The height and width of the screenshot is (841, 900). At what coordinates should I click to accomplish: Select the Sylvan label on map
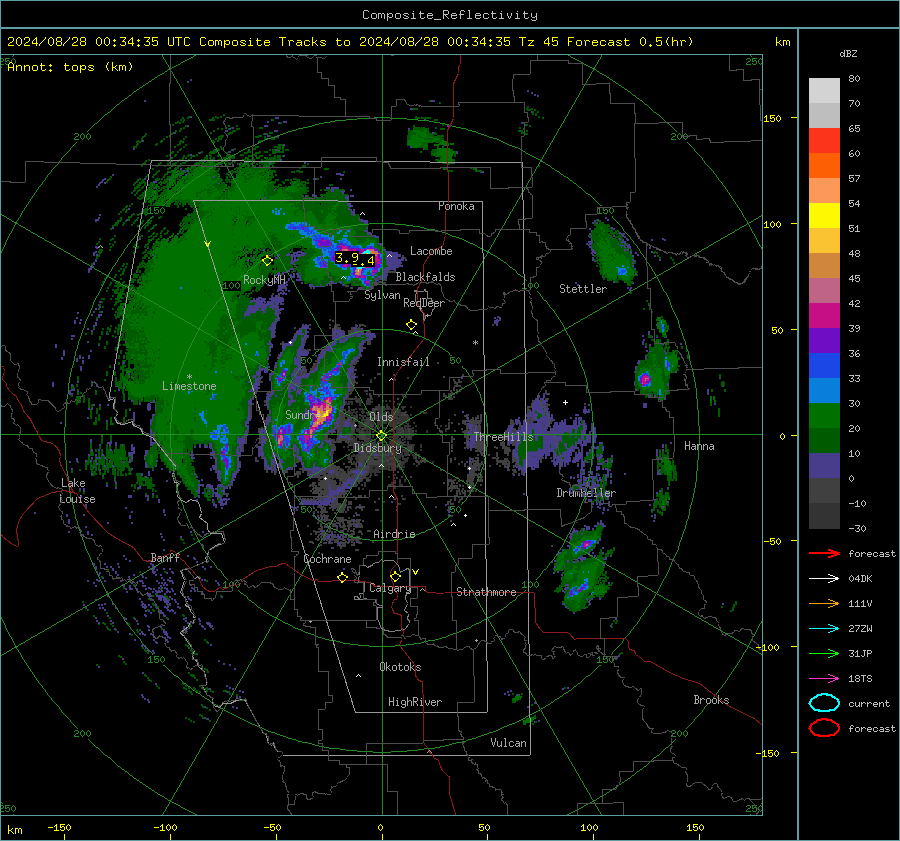point(382,295)
